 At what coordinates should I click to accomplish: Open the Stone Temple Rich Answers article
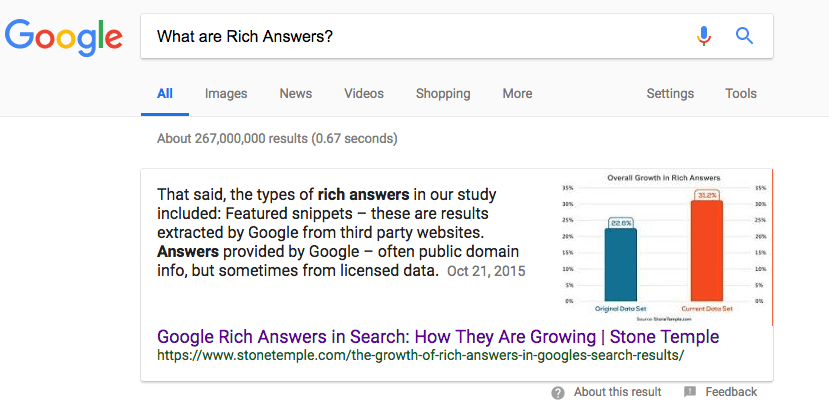pos(438,336)
